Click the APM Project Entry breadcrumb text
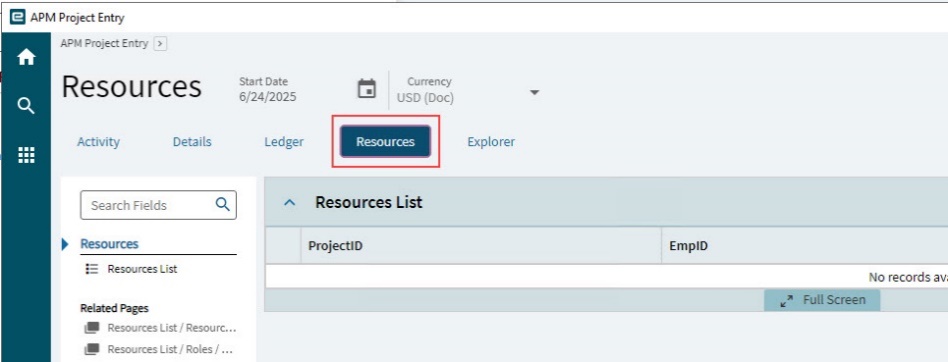 [104, 44]
